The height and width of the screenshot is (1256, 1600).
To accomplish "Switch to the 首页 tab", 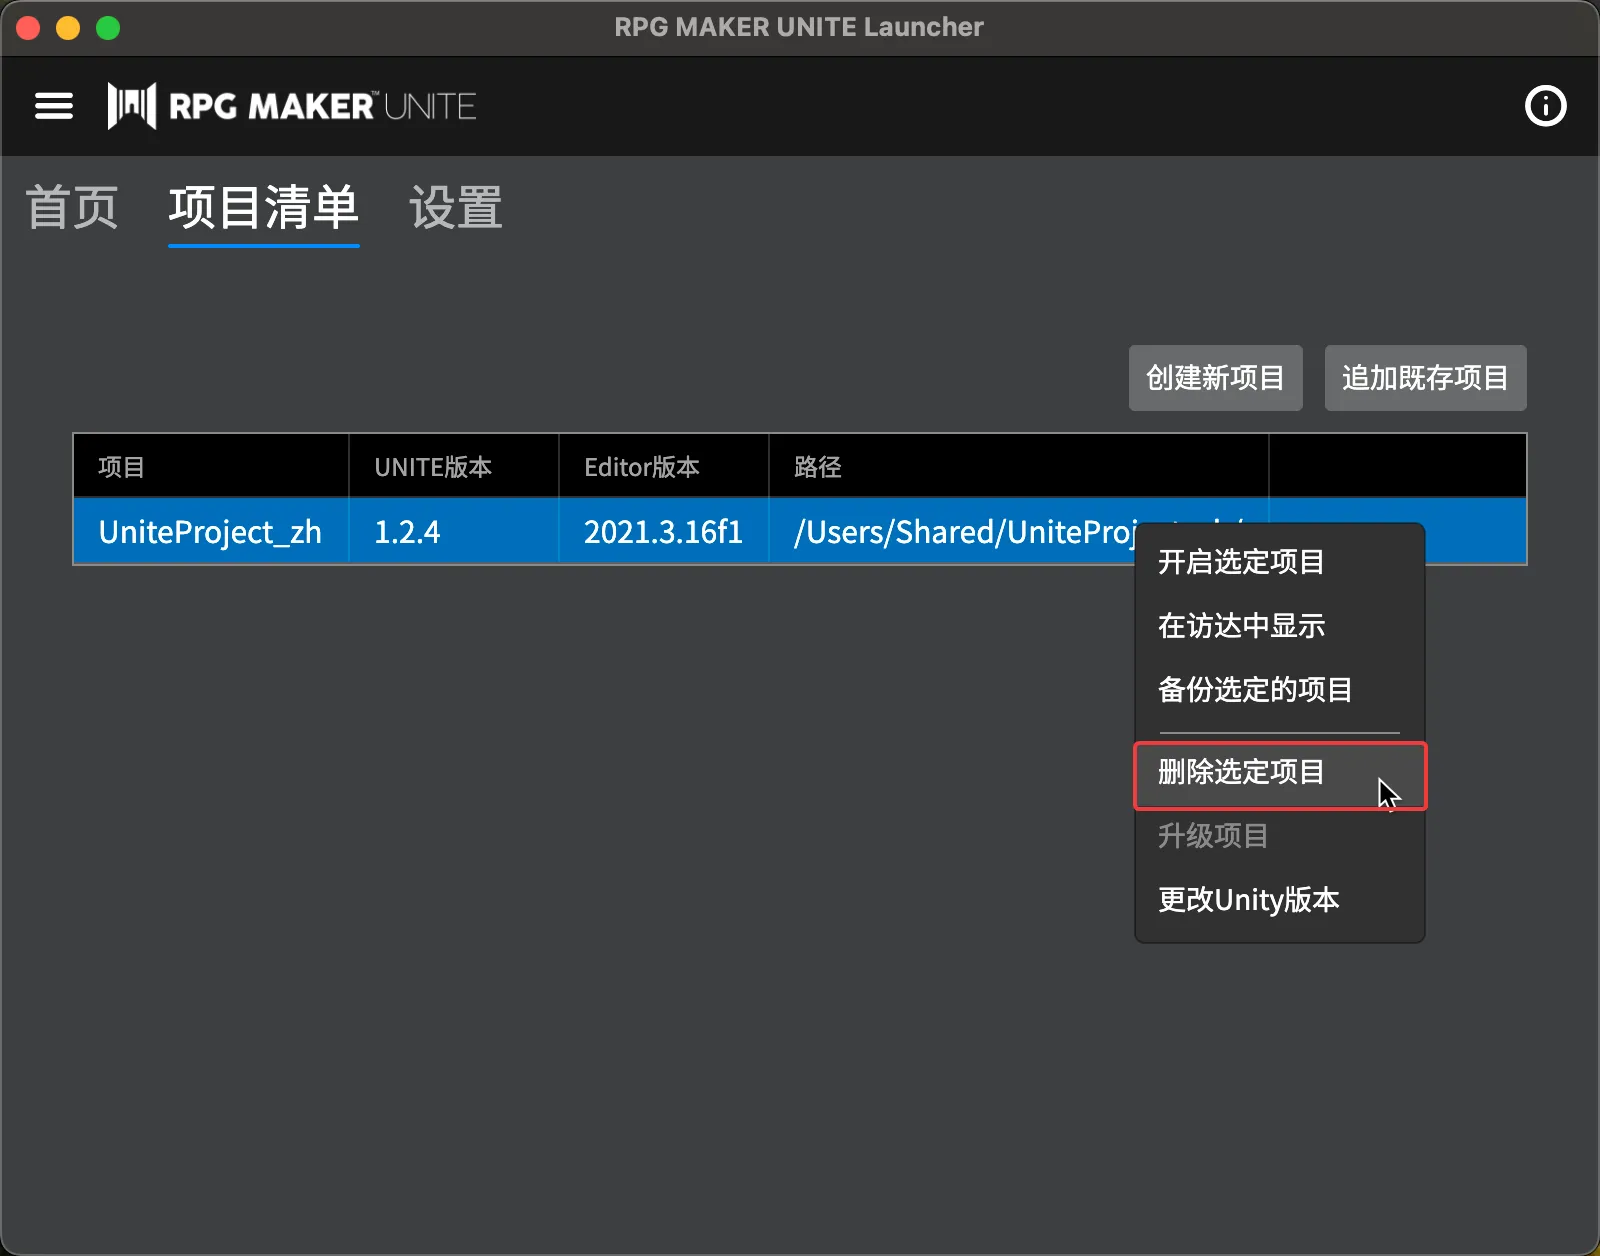I will tap(72, 208).
